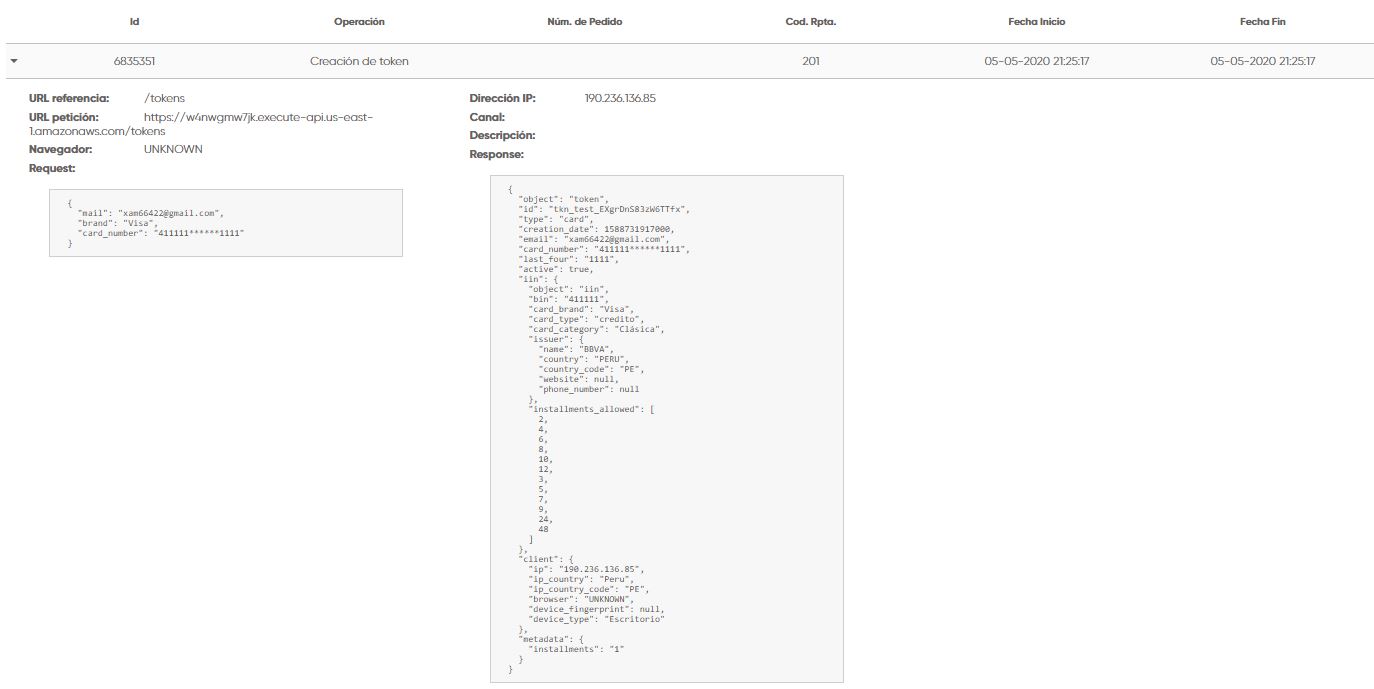This screenshot has height=689, width=1374.
Task: Click the UNKNOWN browser value
Action: coord(173,149)
